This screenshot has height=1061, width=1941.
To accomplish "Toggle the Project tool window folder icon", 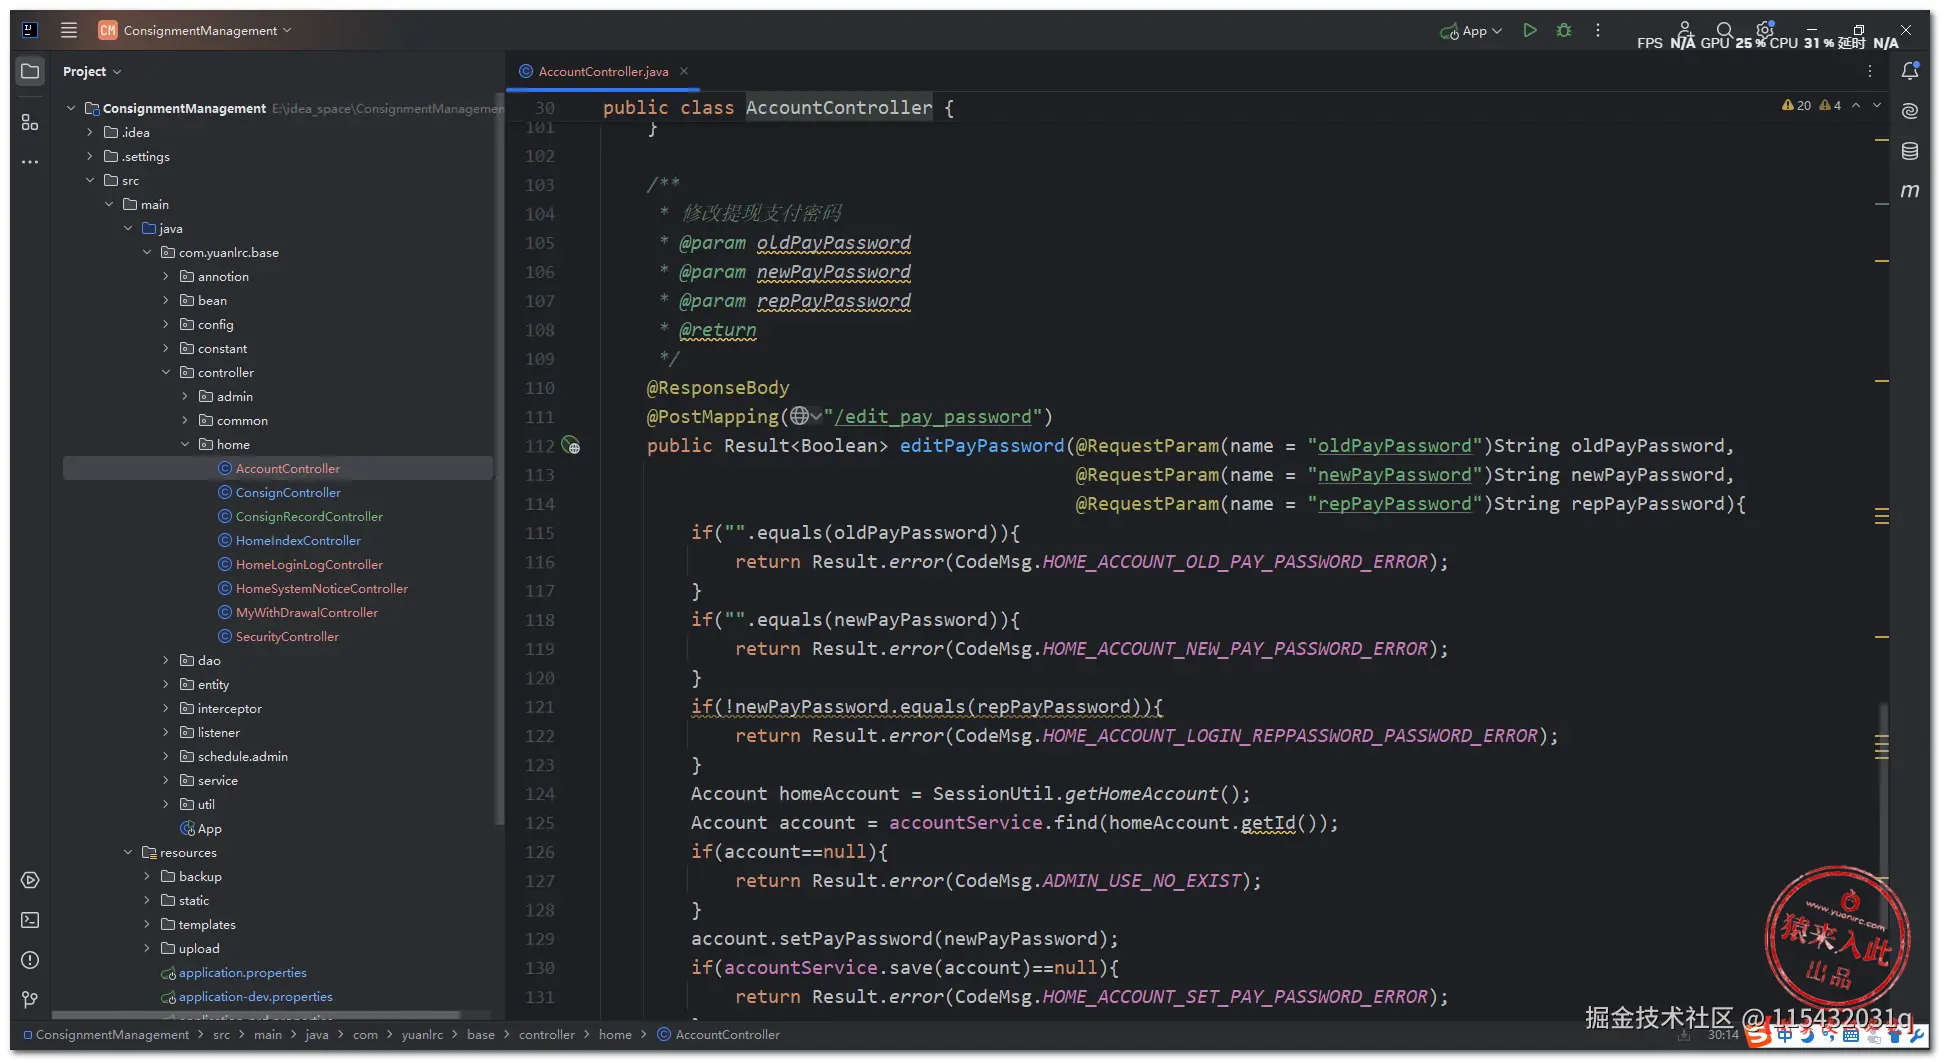I will pos(30,72).
